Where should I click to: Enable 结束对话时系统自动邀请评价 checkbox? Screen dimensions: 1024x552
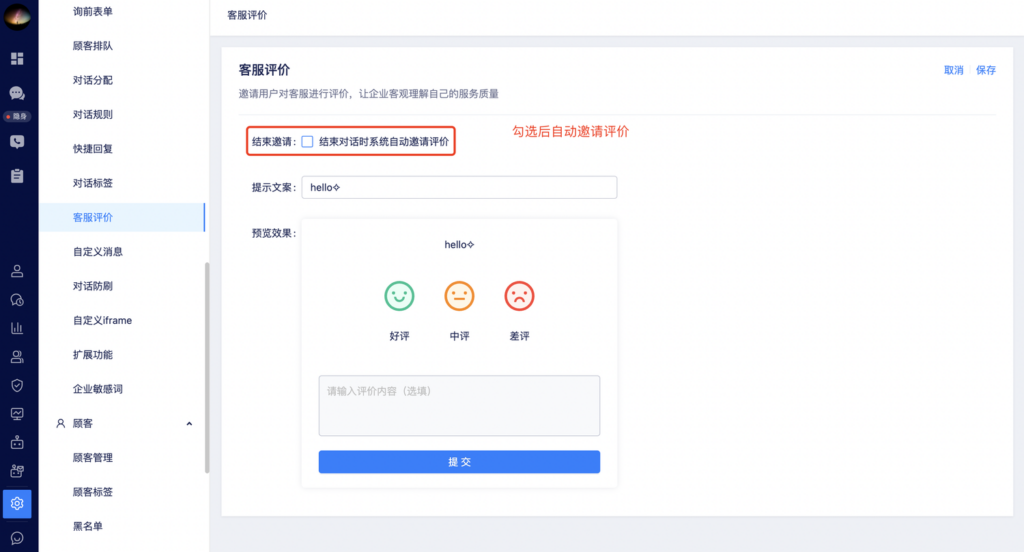(x=308, y=142)
